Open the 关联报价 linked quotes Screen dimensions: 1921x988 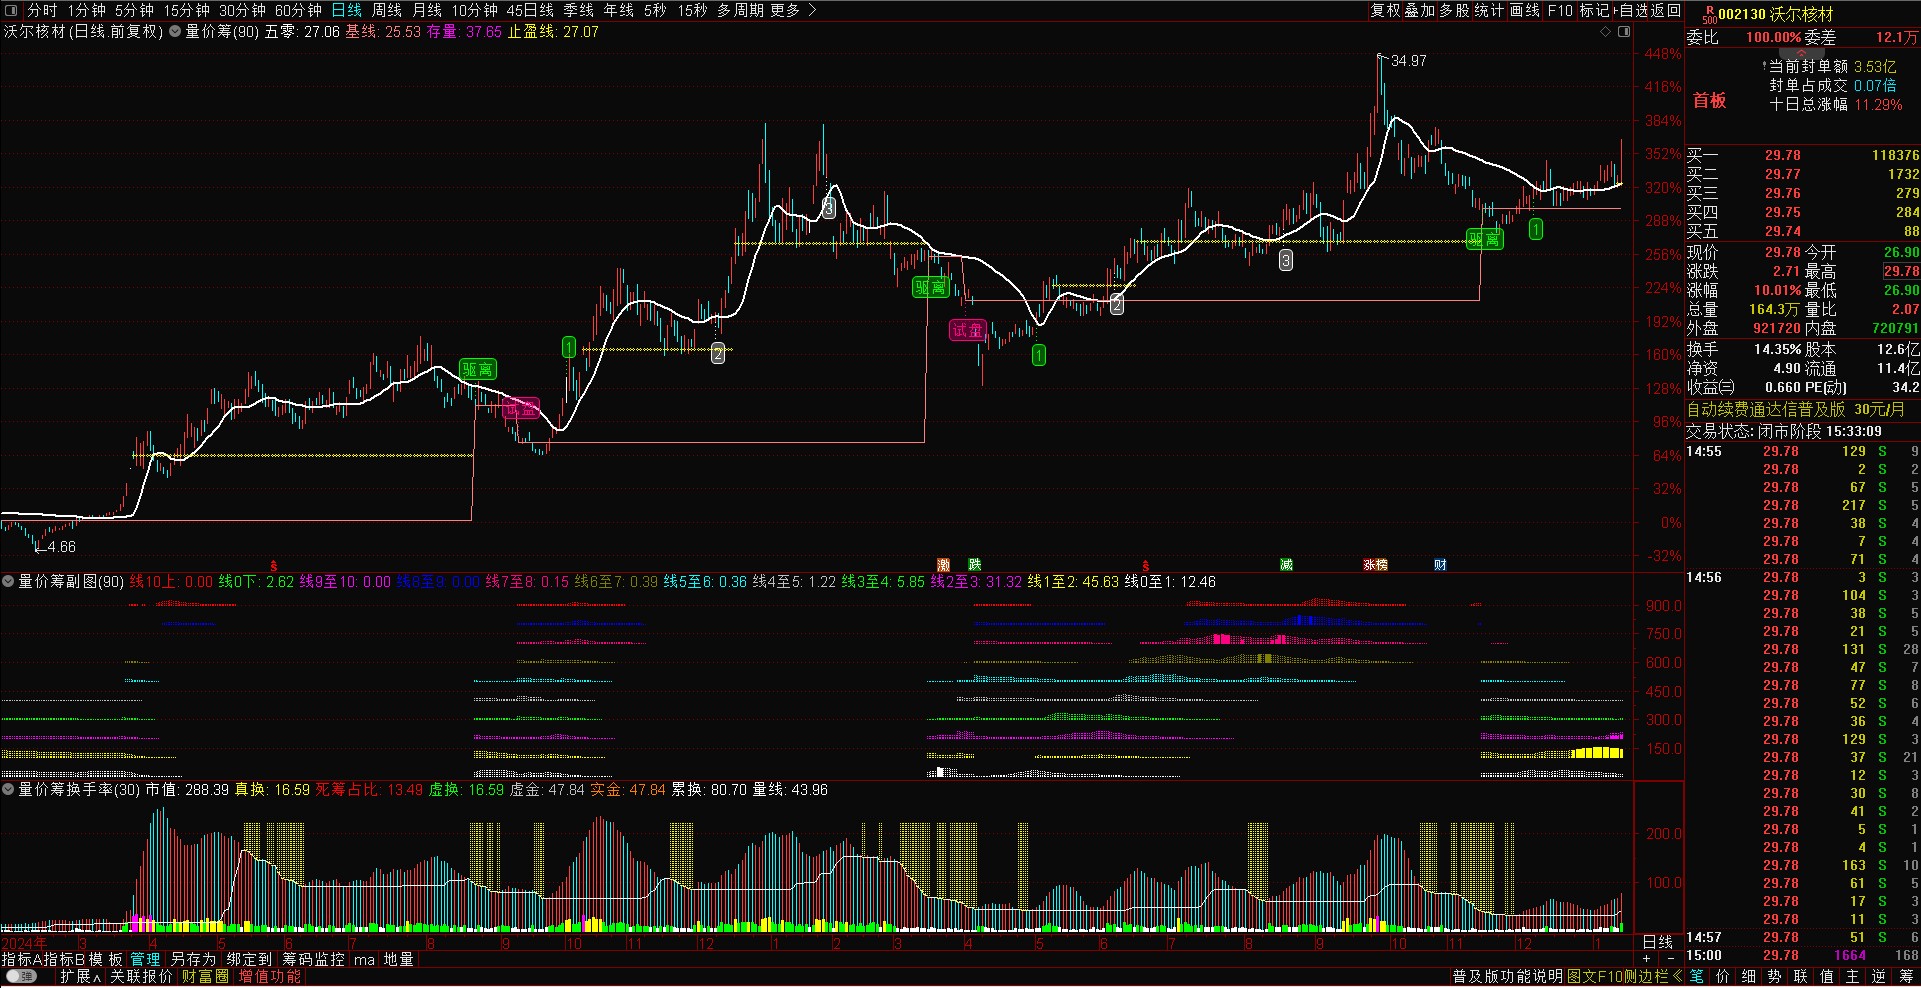tap(141, 977)
